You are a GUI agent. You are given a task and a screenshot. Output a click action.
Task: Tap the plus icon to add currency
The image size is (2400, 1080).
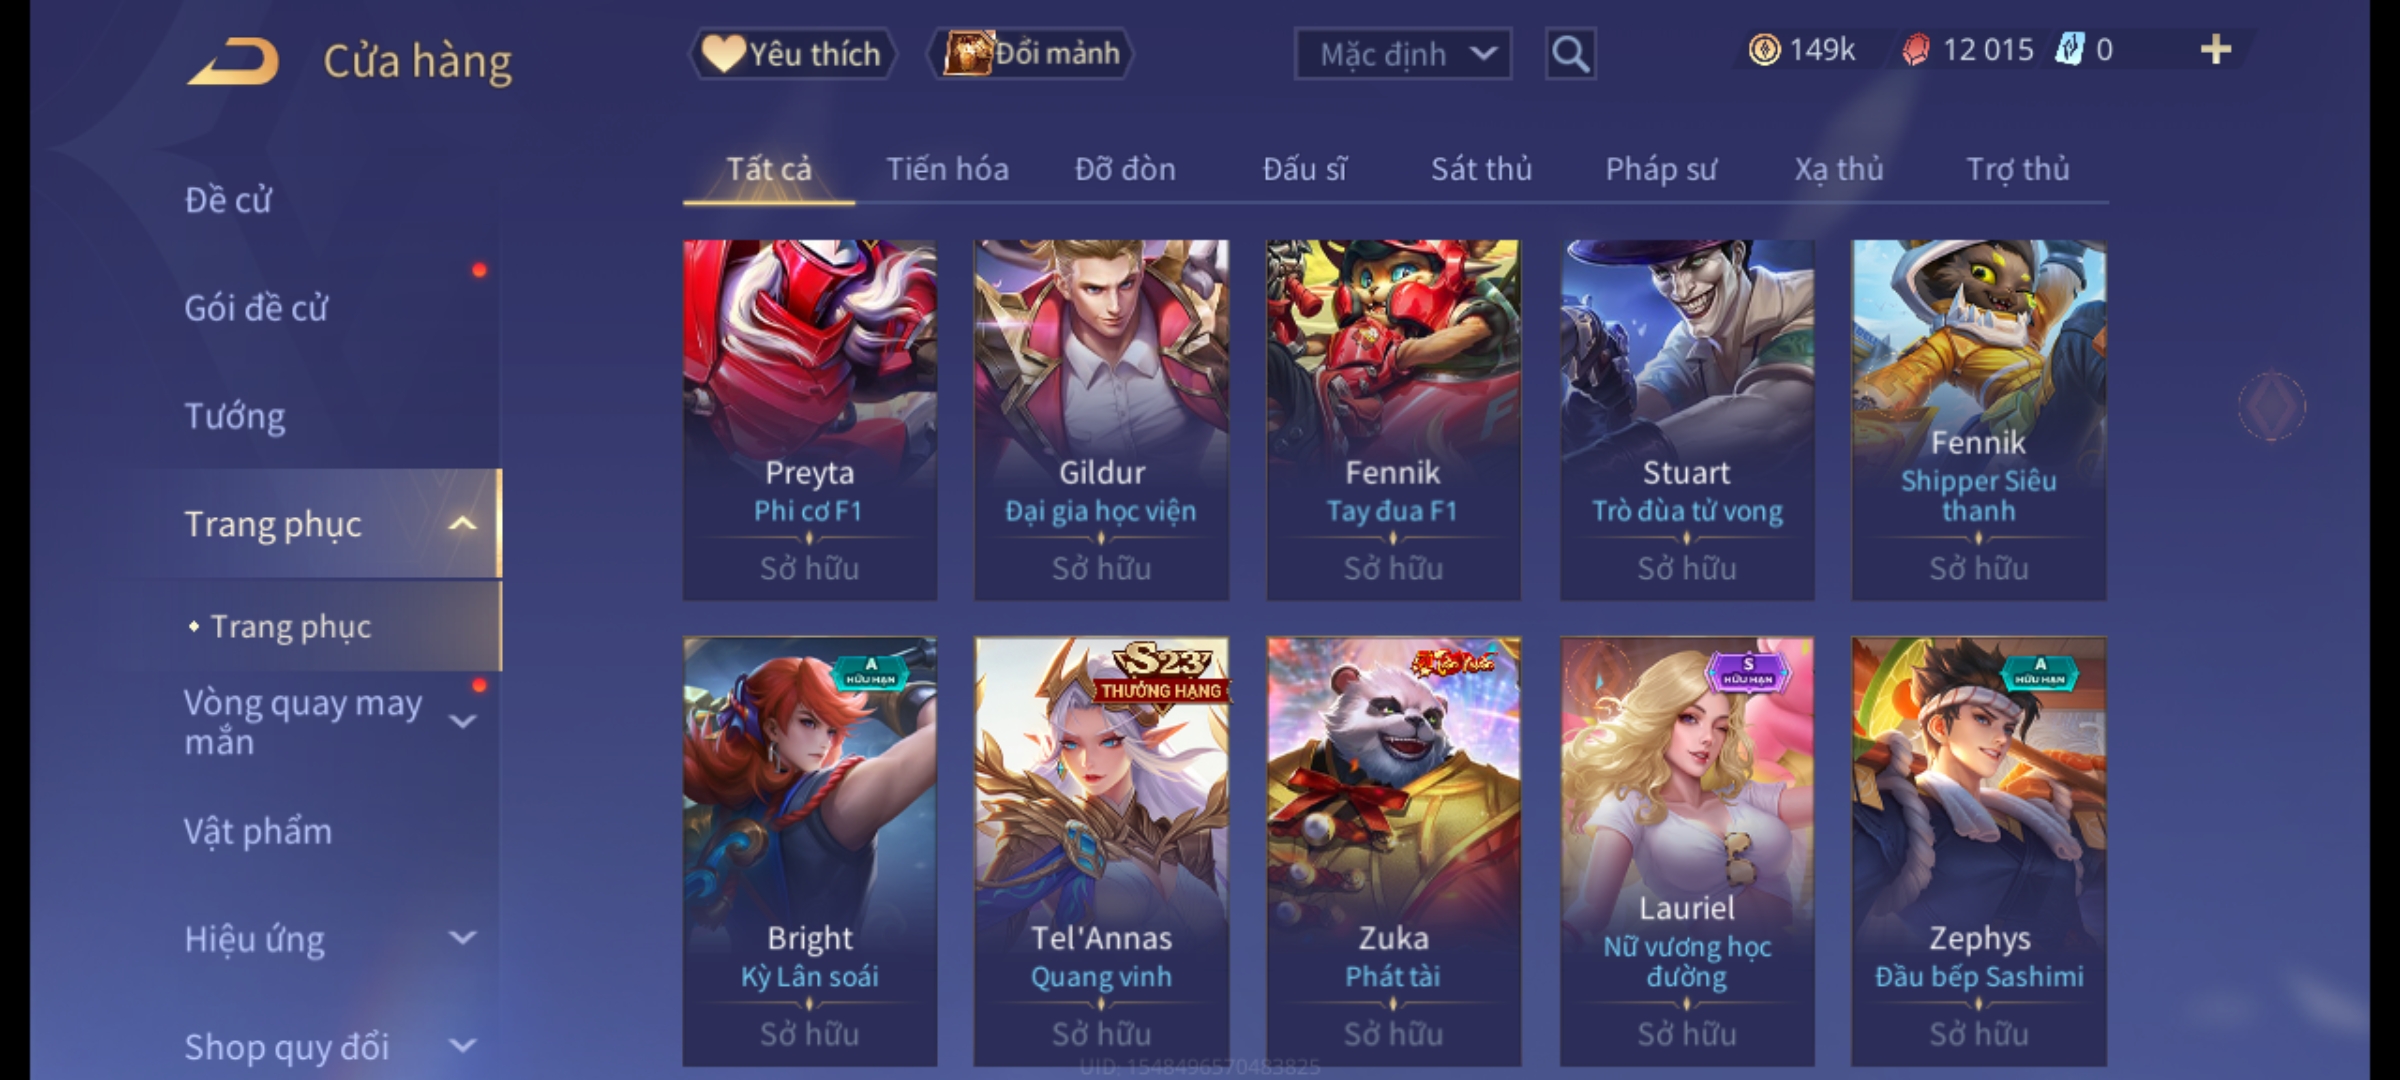tap(2216, 50)
